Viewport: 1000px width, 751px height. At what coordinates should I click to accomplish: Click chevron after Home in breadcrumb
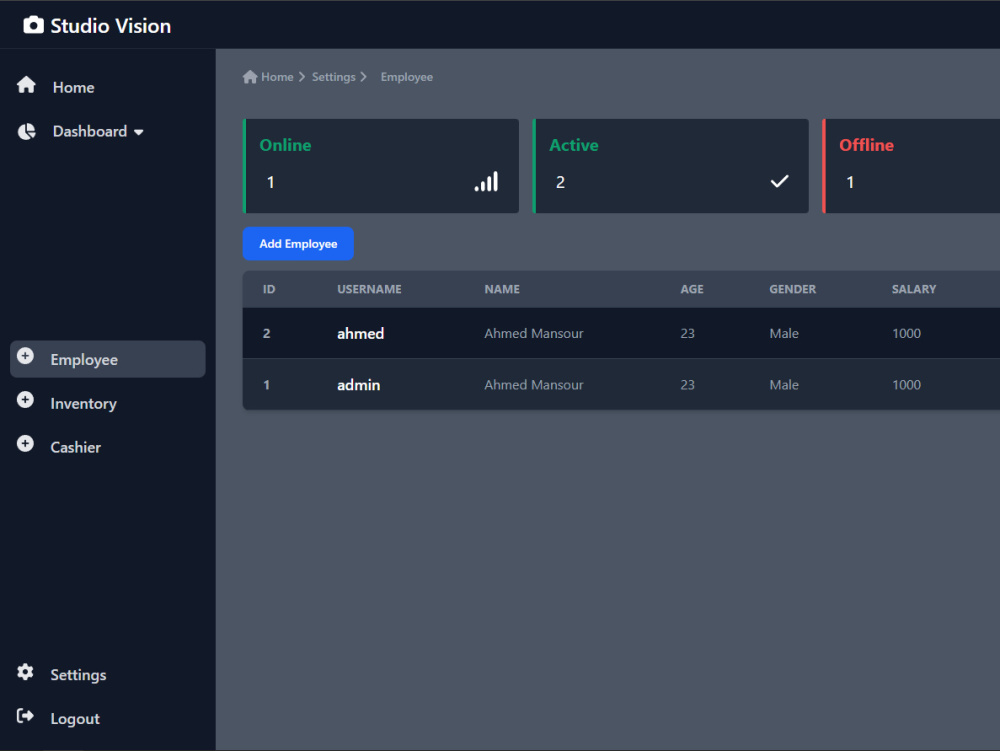tap(302, 77)
